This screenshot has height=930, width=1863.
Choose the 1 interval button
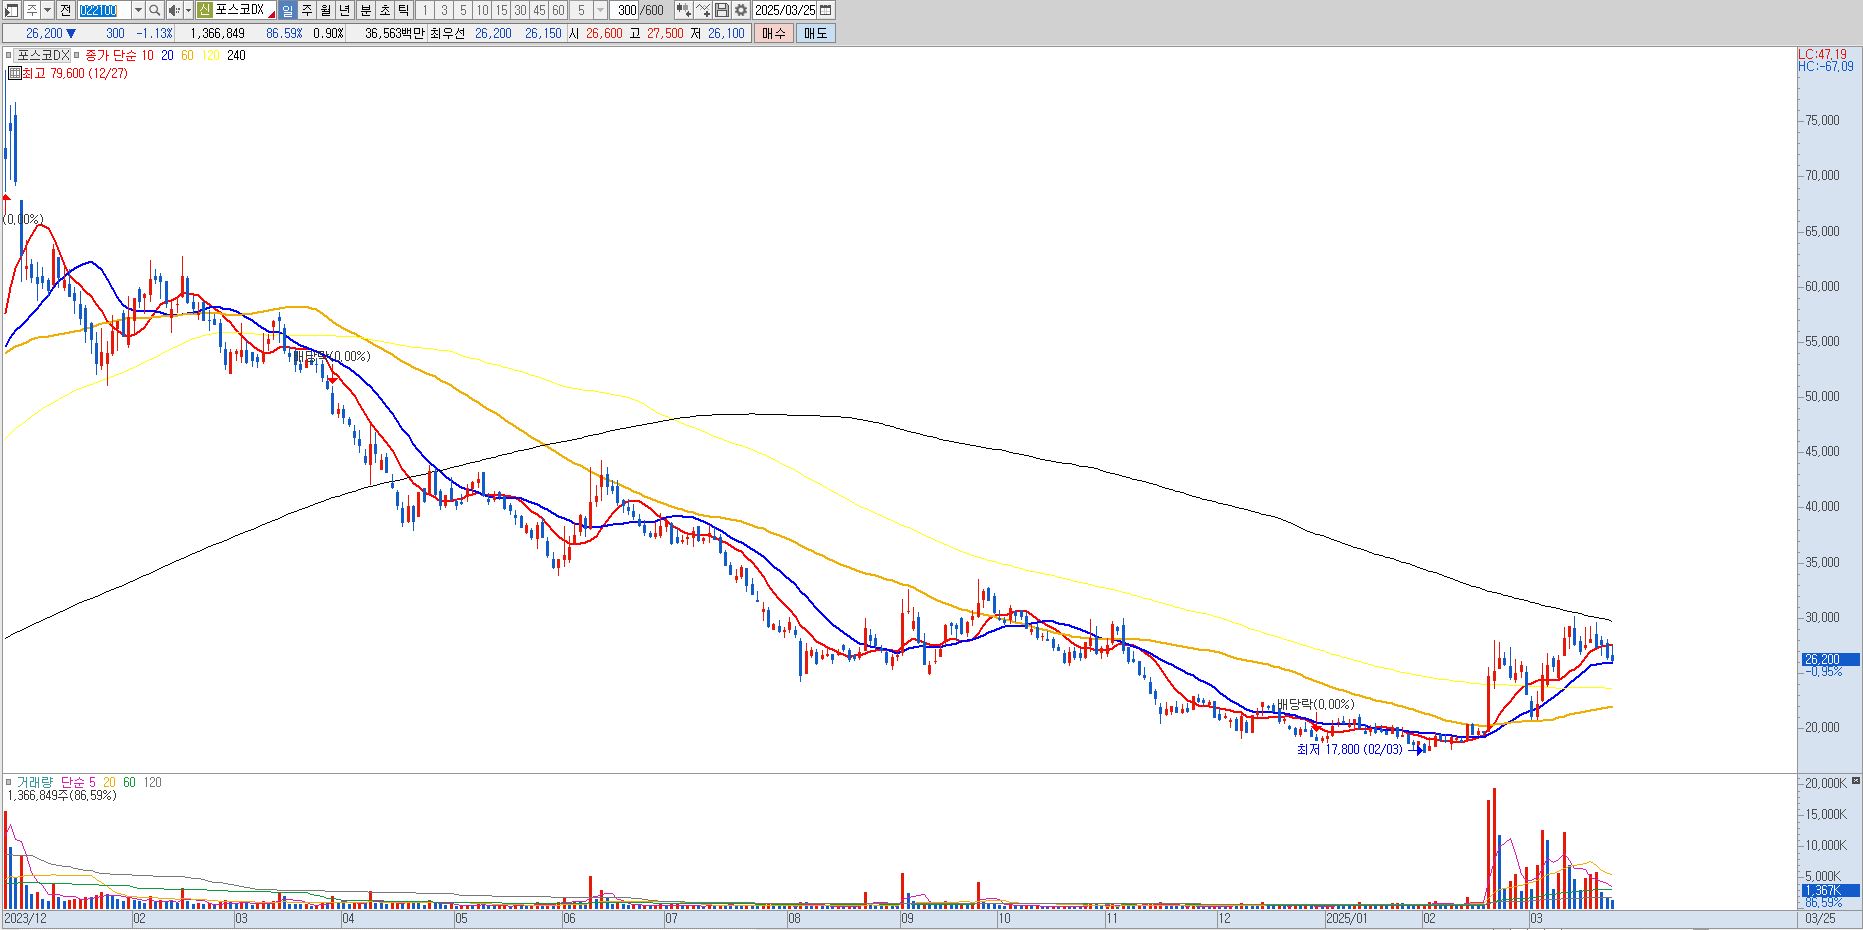tap(425, 10)
